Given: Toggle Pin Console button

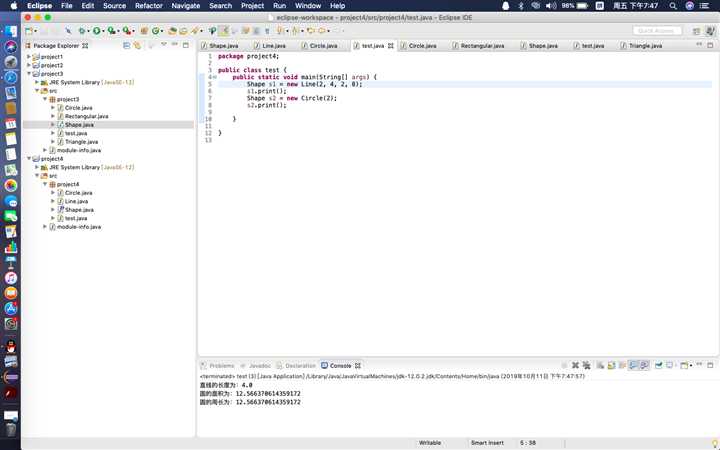Looking at the screenshot, I should pyautogui.click(x=659, y=366).
